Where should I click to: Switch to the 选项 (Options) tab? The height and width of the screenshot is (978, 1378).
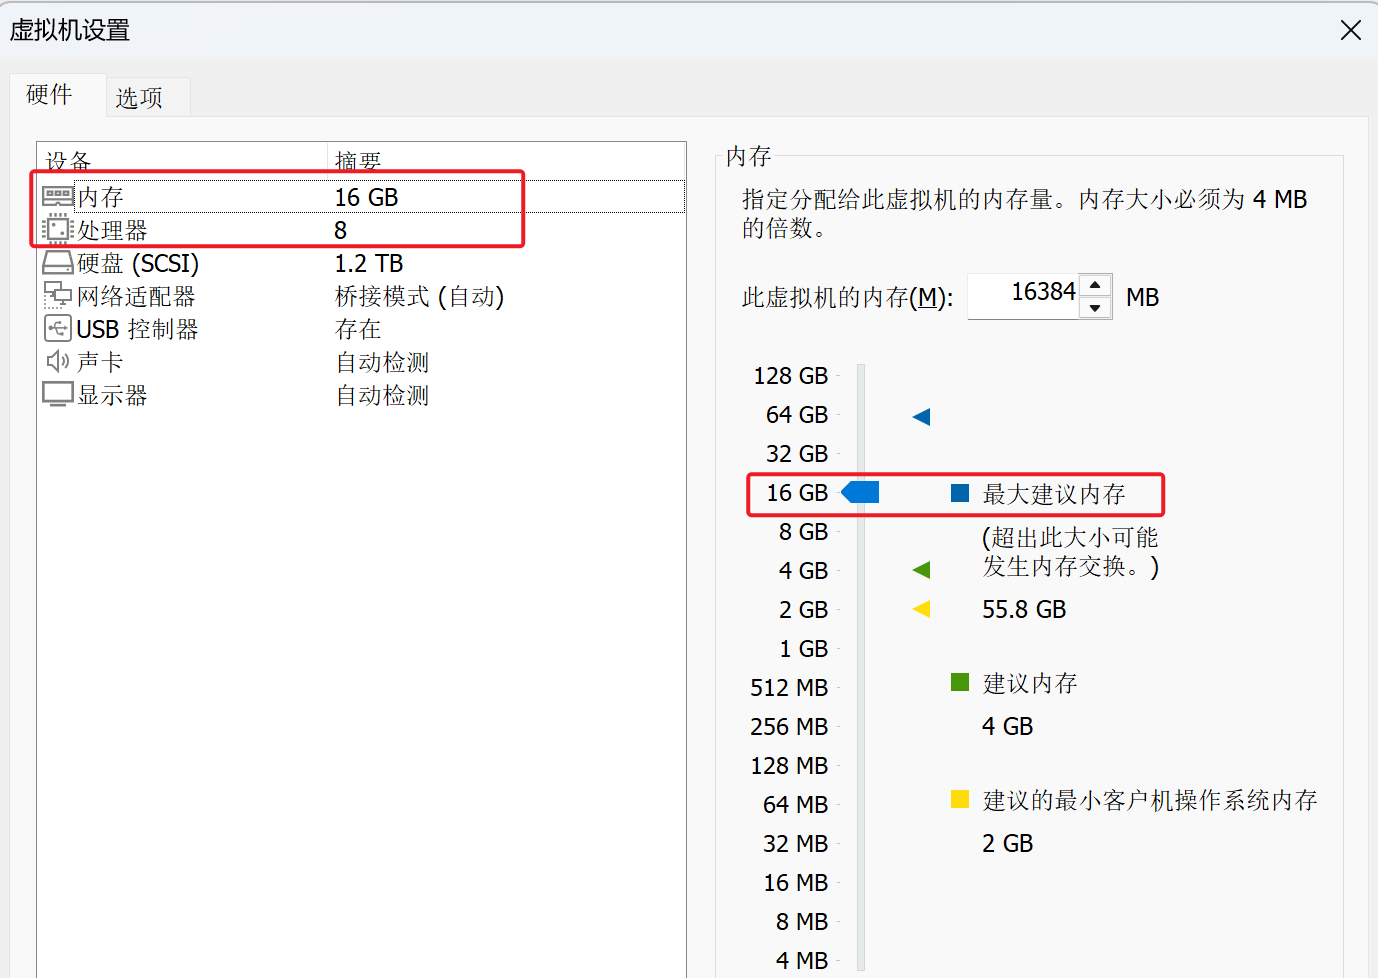coord(139,98)
